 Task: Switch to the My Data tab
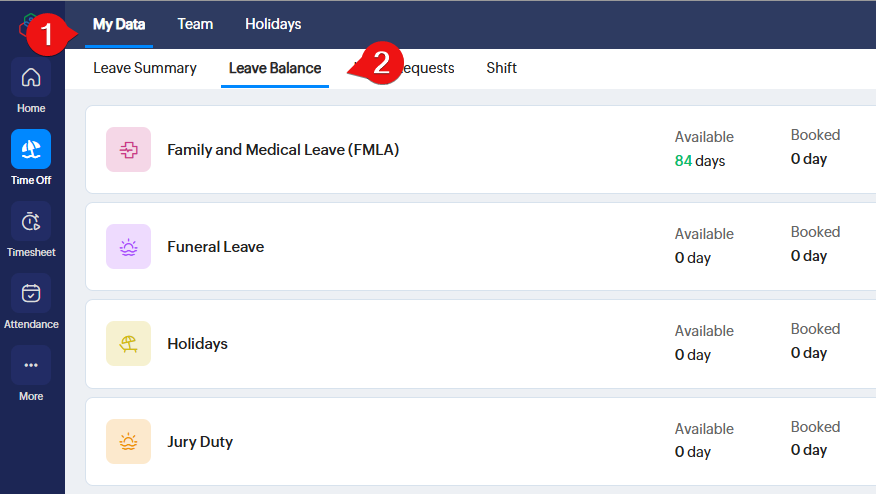tap(119, 24)
